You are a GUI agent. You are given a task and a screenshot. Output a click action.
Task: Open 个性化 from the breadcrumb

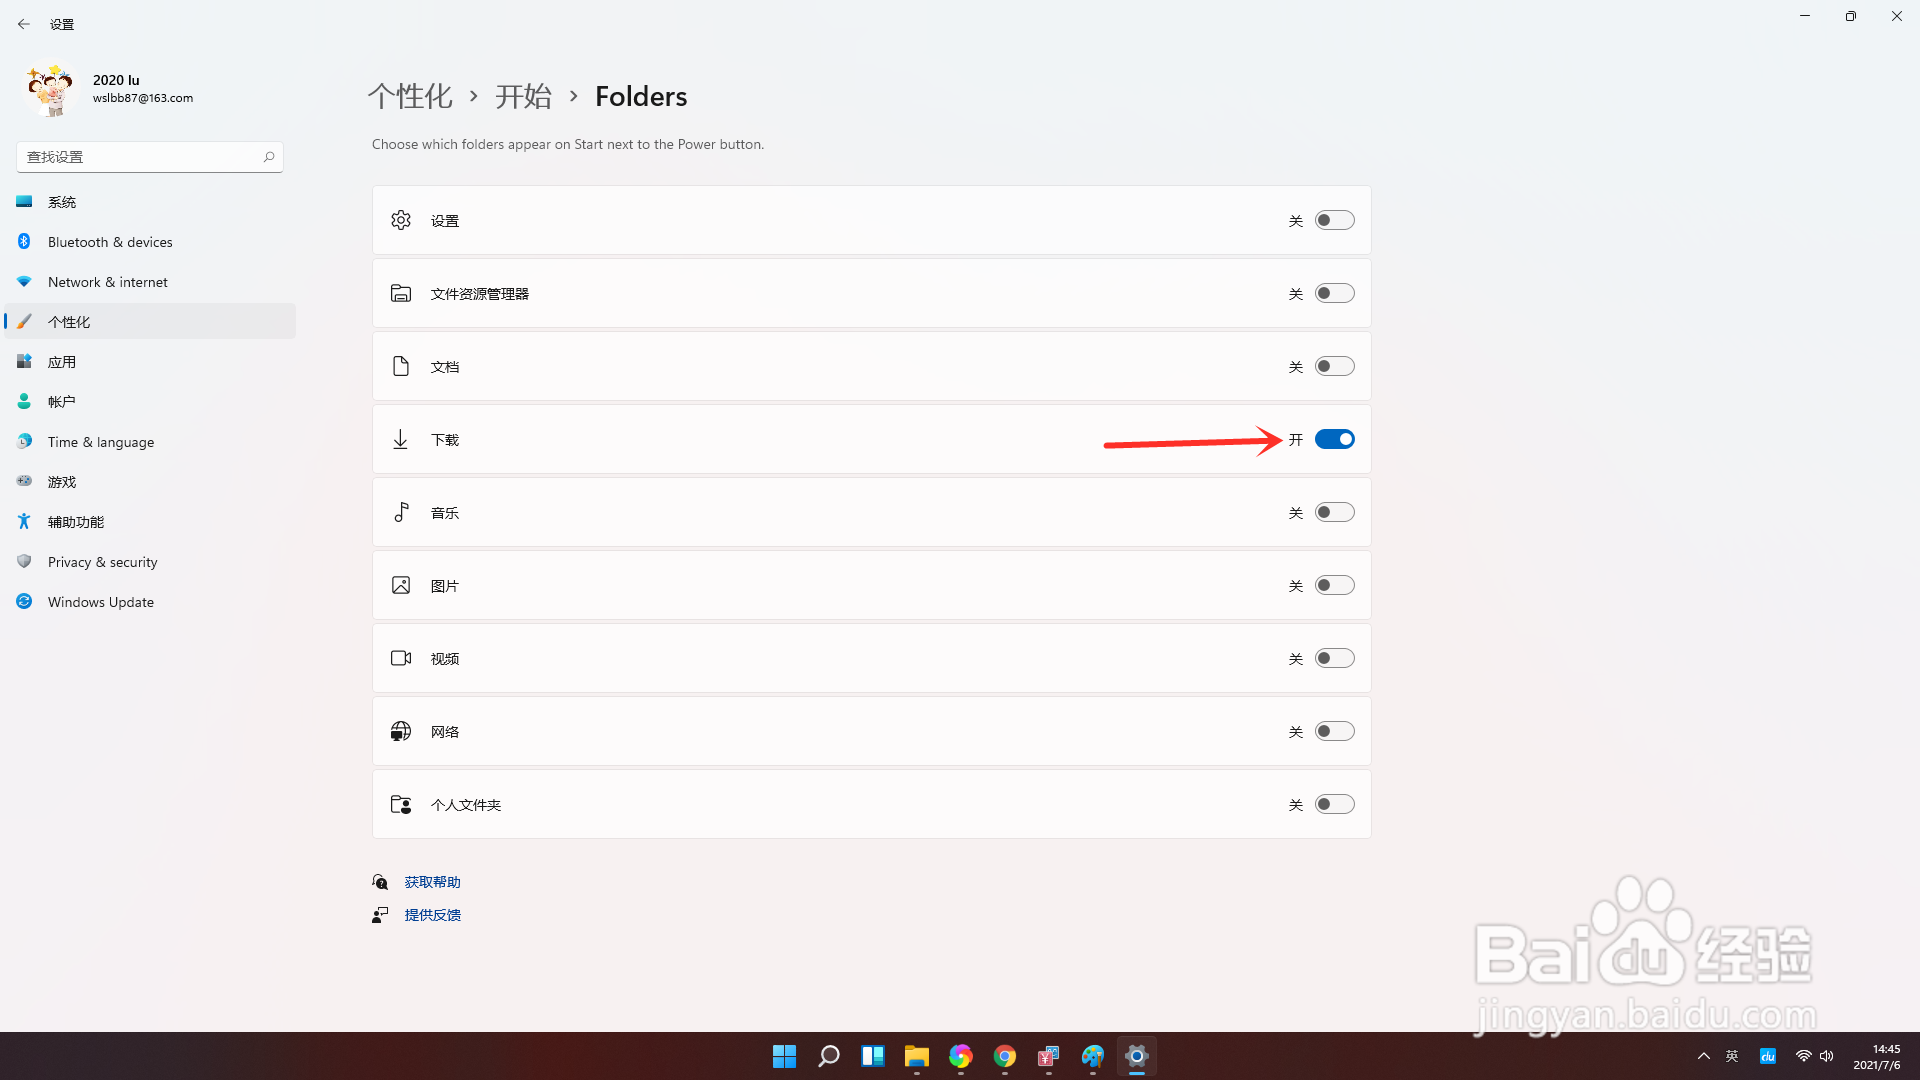(410, 96)
